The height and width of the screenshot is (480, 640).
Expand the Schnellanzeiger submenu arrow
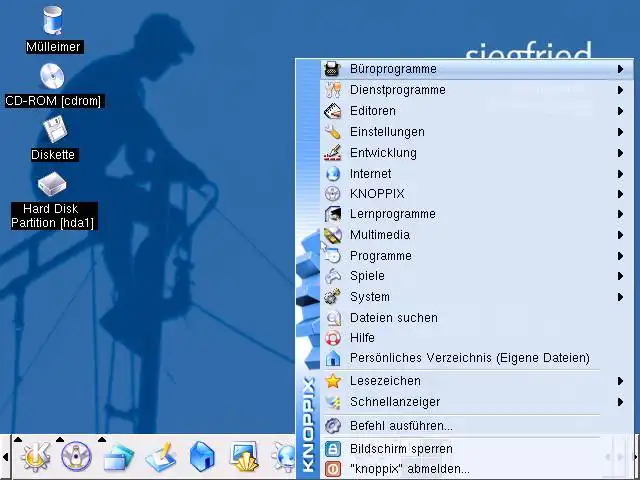pos(620,402)
